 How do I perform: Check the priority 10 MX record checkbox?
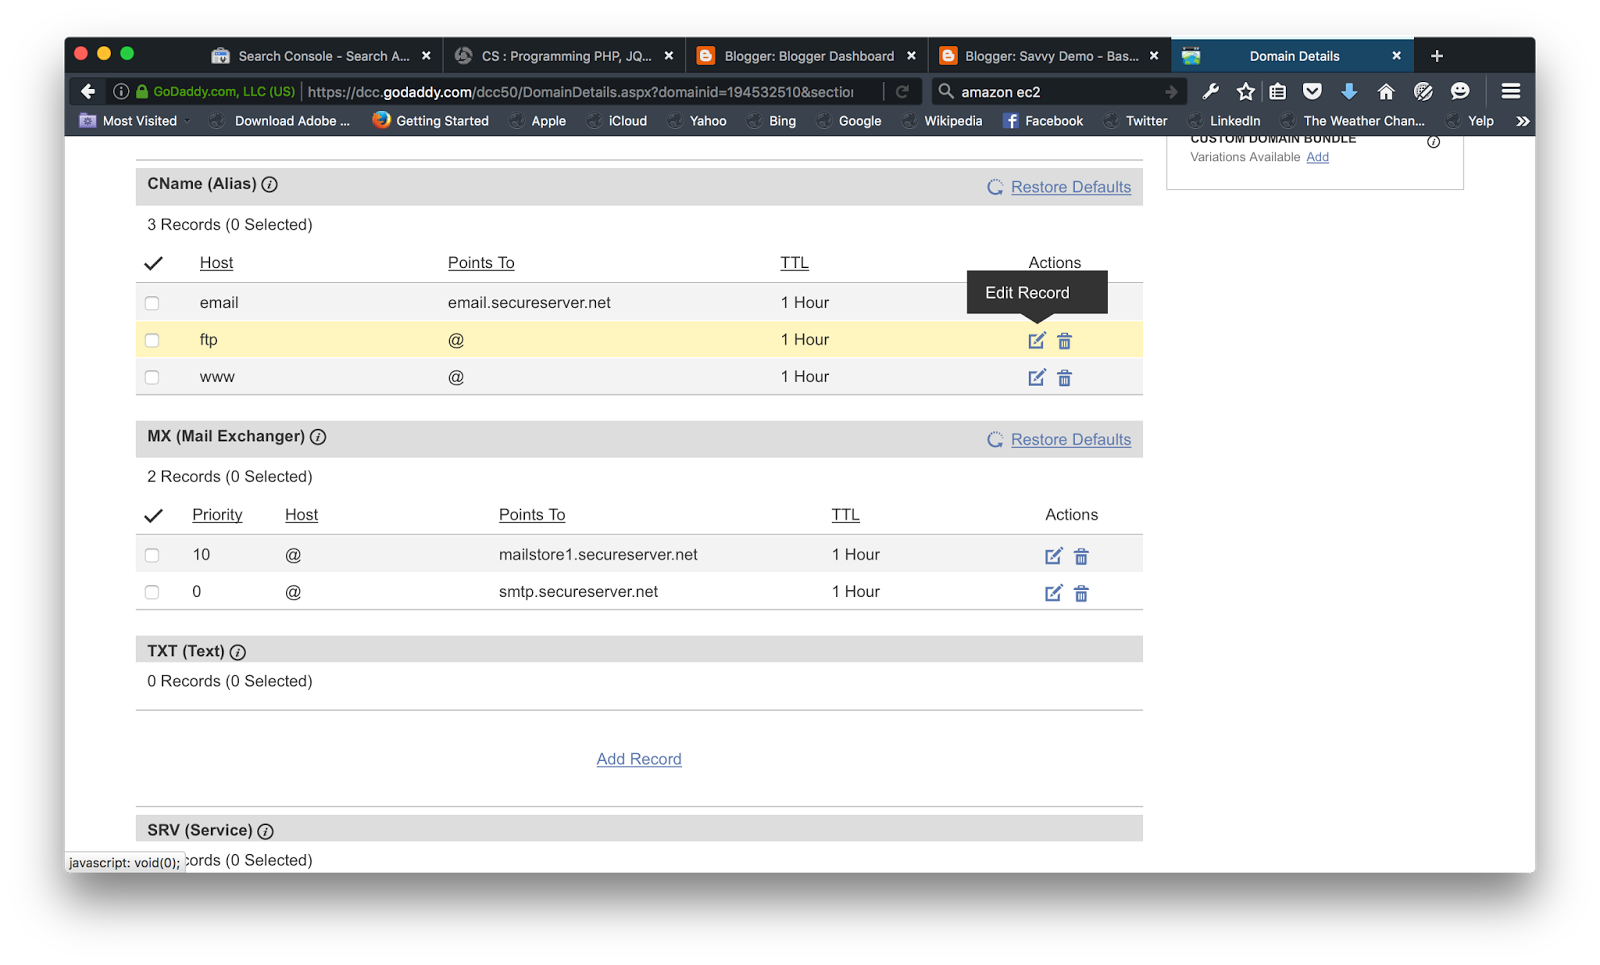point(152,555)
